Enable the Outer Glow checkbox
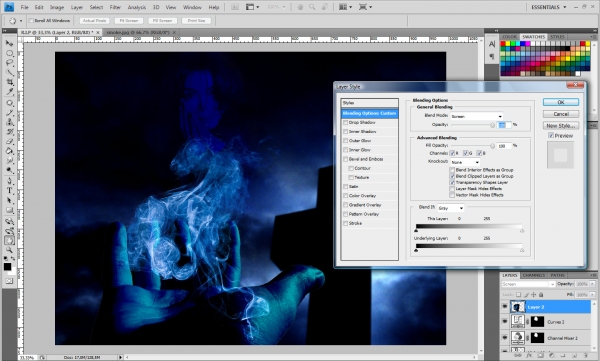Viewport: 600px width, 361px height. (x=346, y=141)
